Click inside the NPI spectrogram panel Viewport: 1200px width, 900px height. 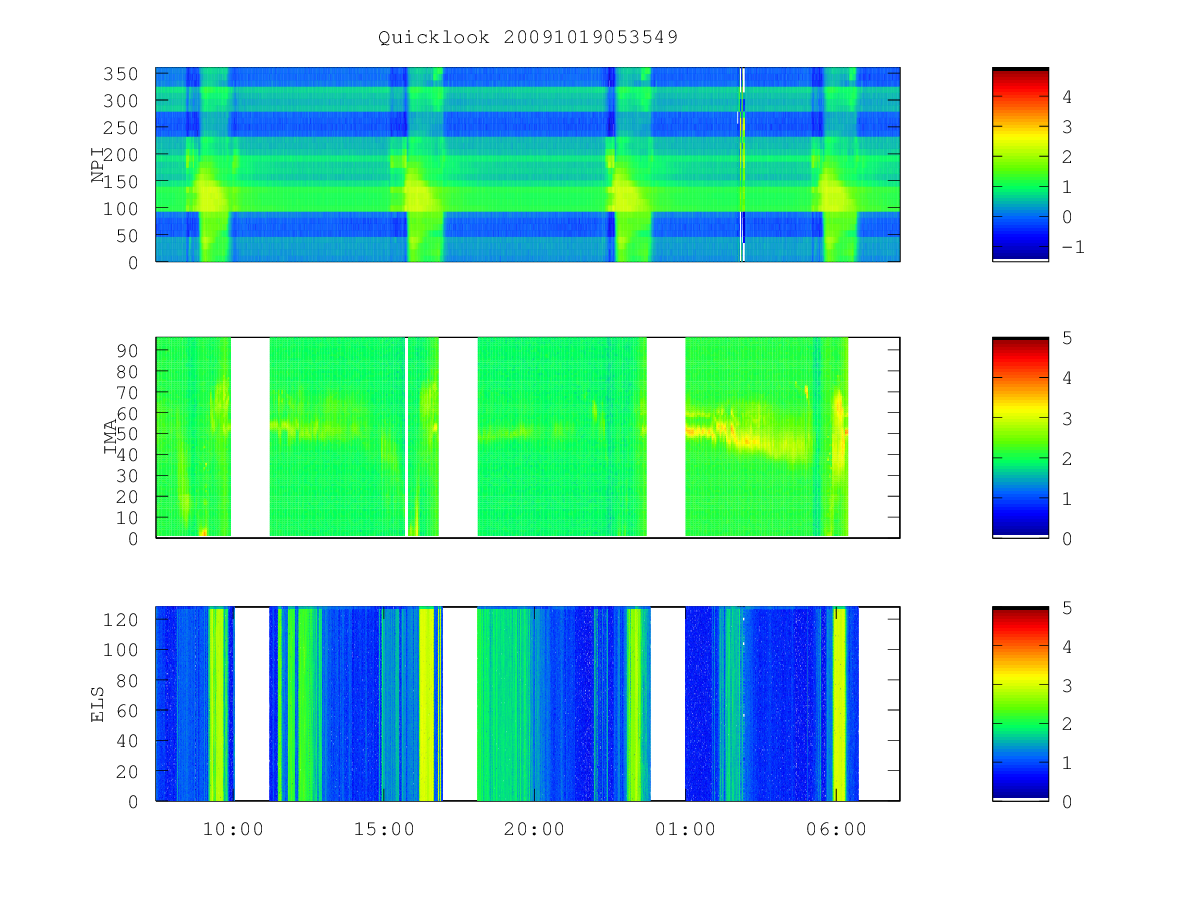pos(528,164)
